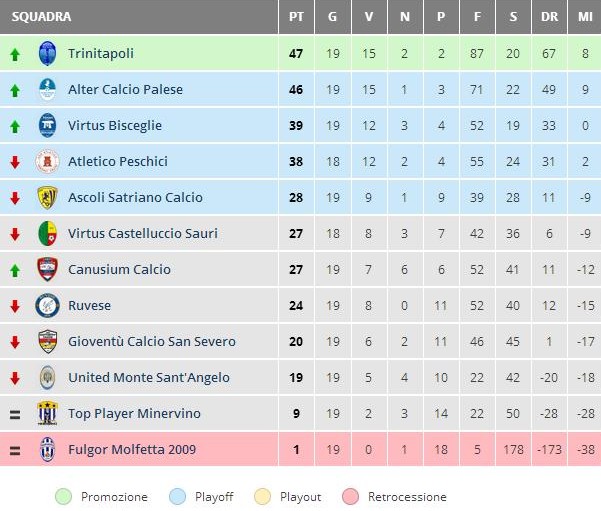Click the red Retrocessione legend circle
The height and width of the screenshot is (511, 601).
[x=350, y=497]
